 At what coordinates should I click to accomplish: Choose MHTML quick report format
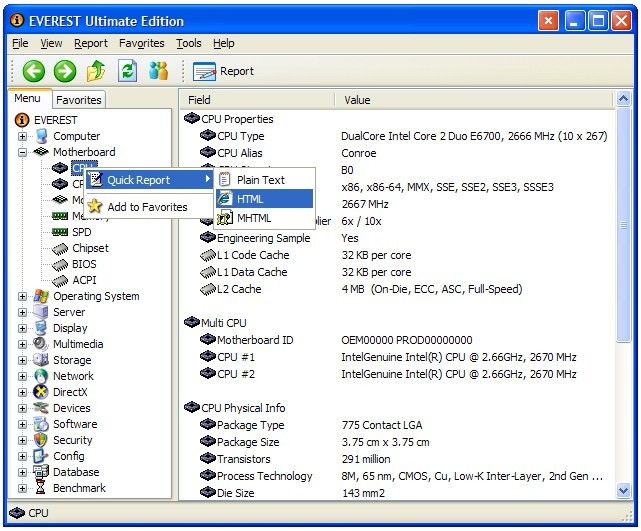[264, 218]
